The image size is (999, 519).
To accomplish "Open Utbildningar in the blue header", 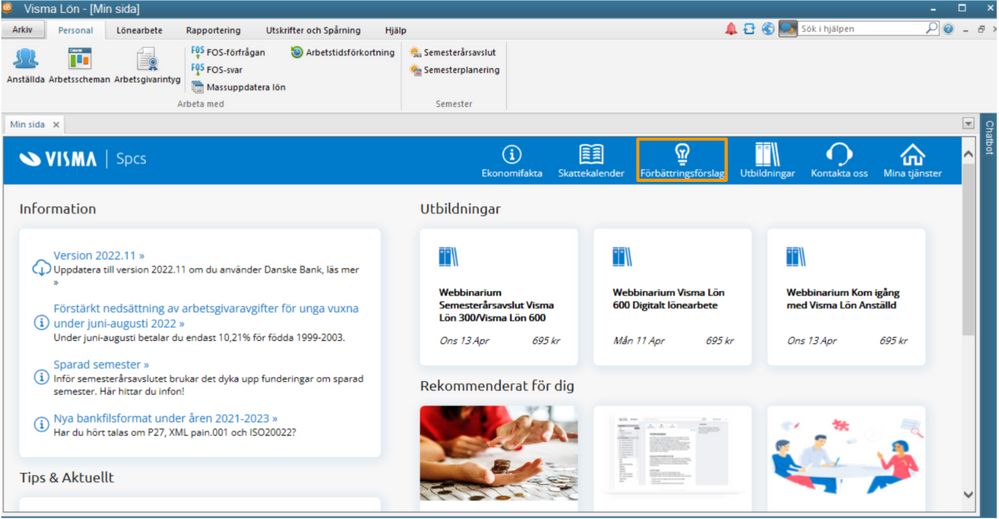I will coord(767,158).
